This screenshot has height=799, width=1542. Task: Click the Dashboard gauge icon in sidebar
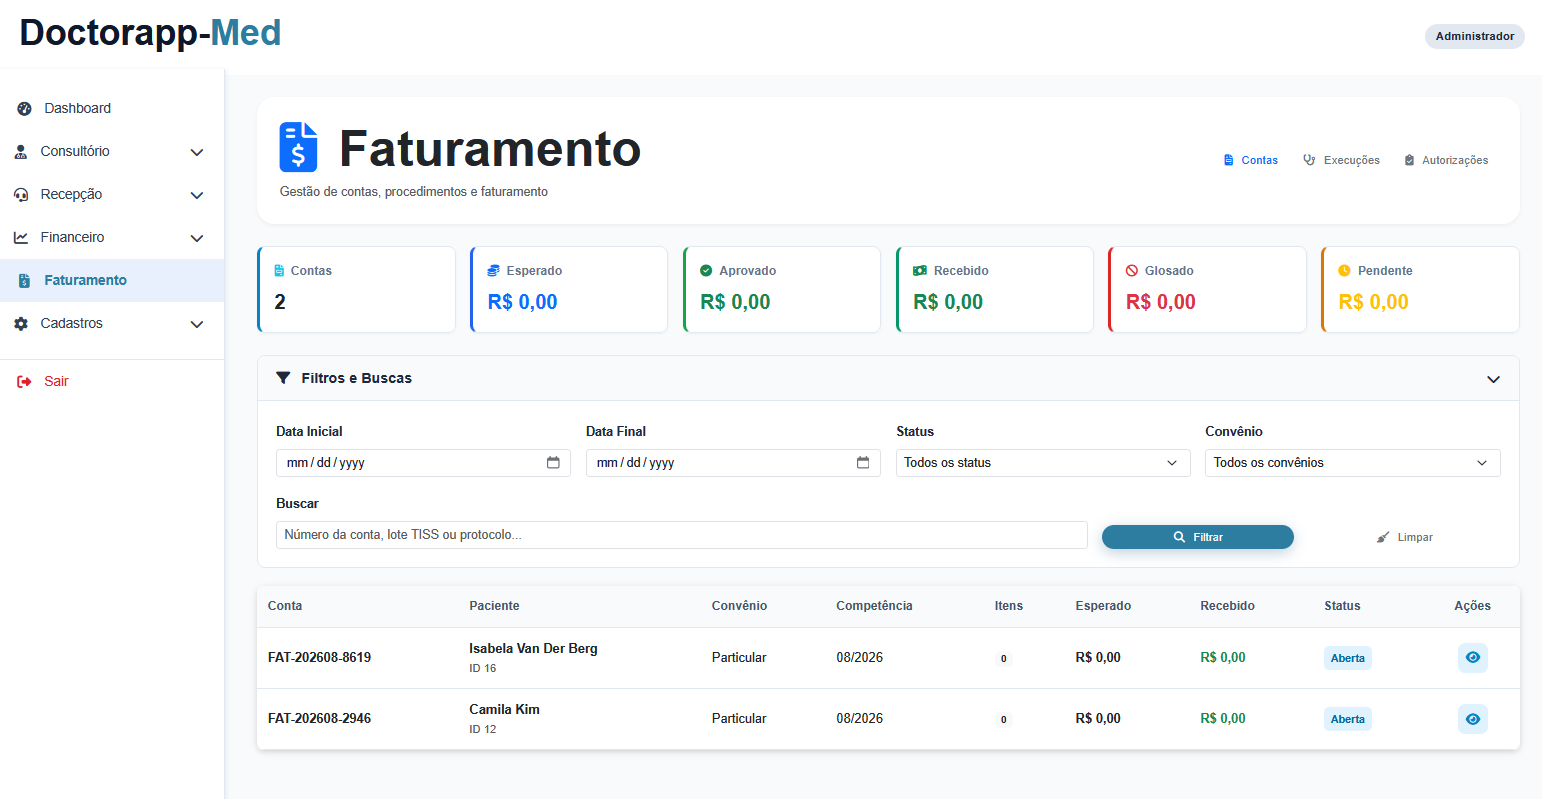(24, 108)
